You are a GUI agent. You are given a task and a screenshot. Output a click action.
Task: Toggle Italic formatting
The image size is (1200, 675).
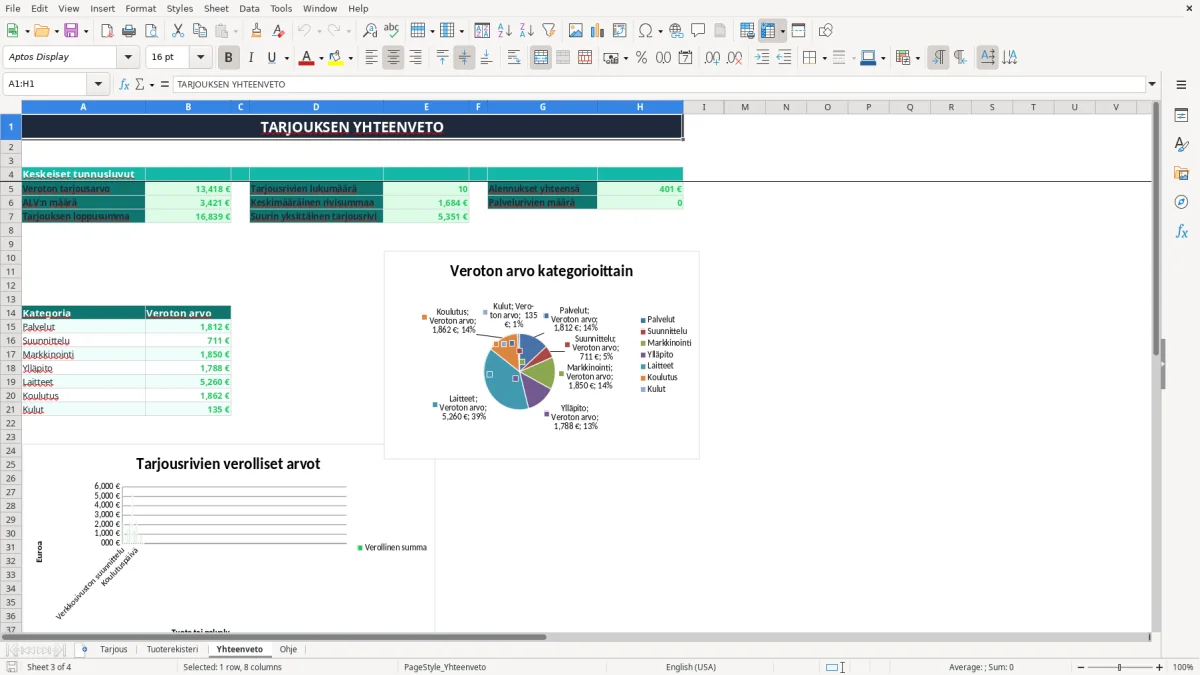point(251,58)
